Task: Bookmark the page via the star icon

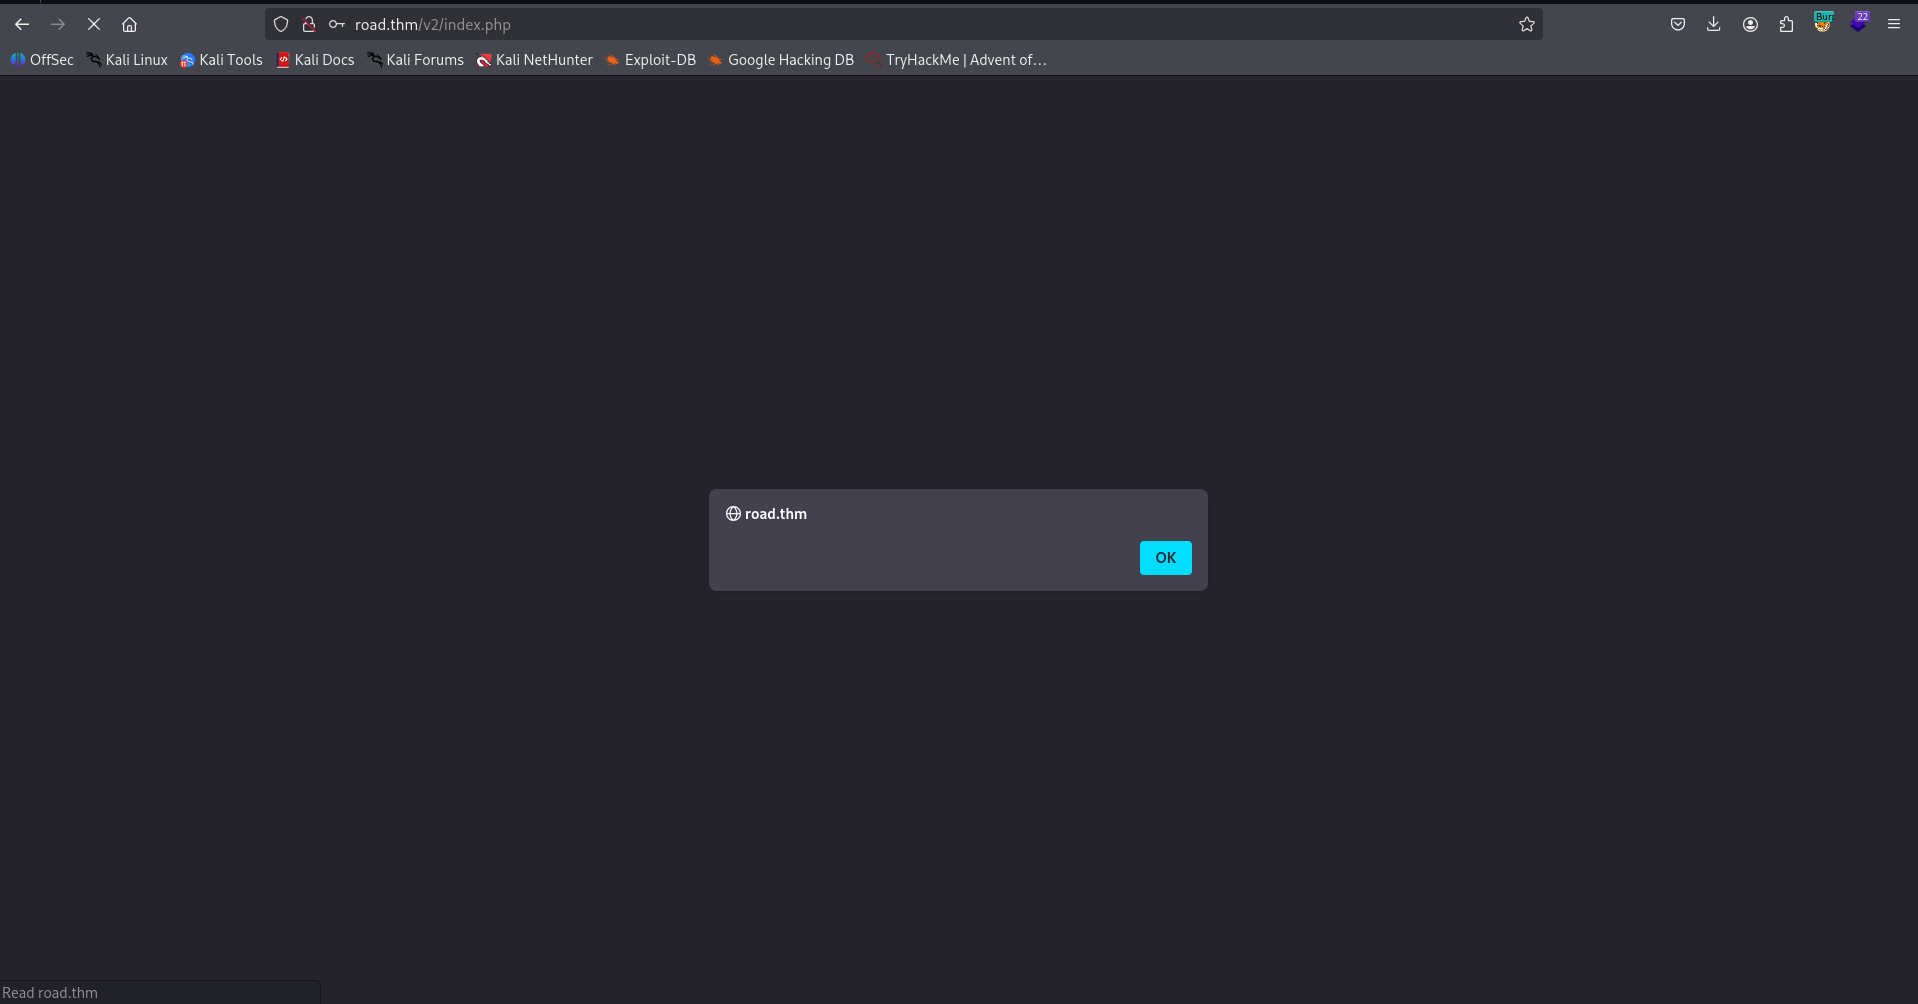Action: [1526, 24]
